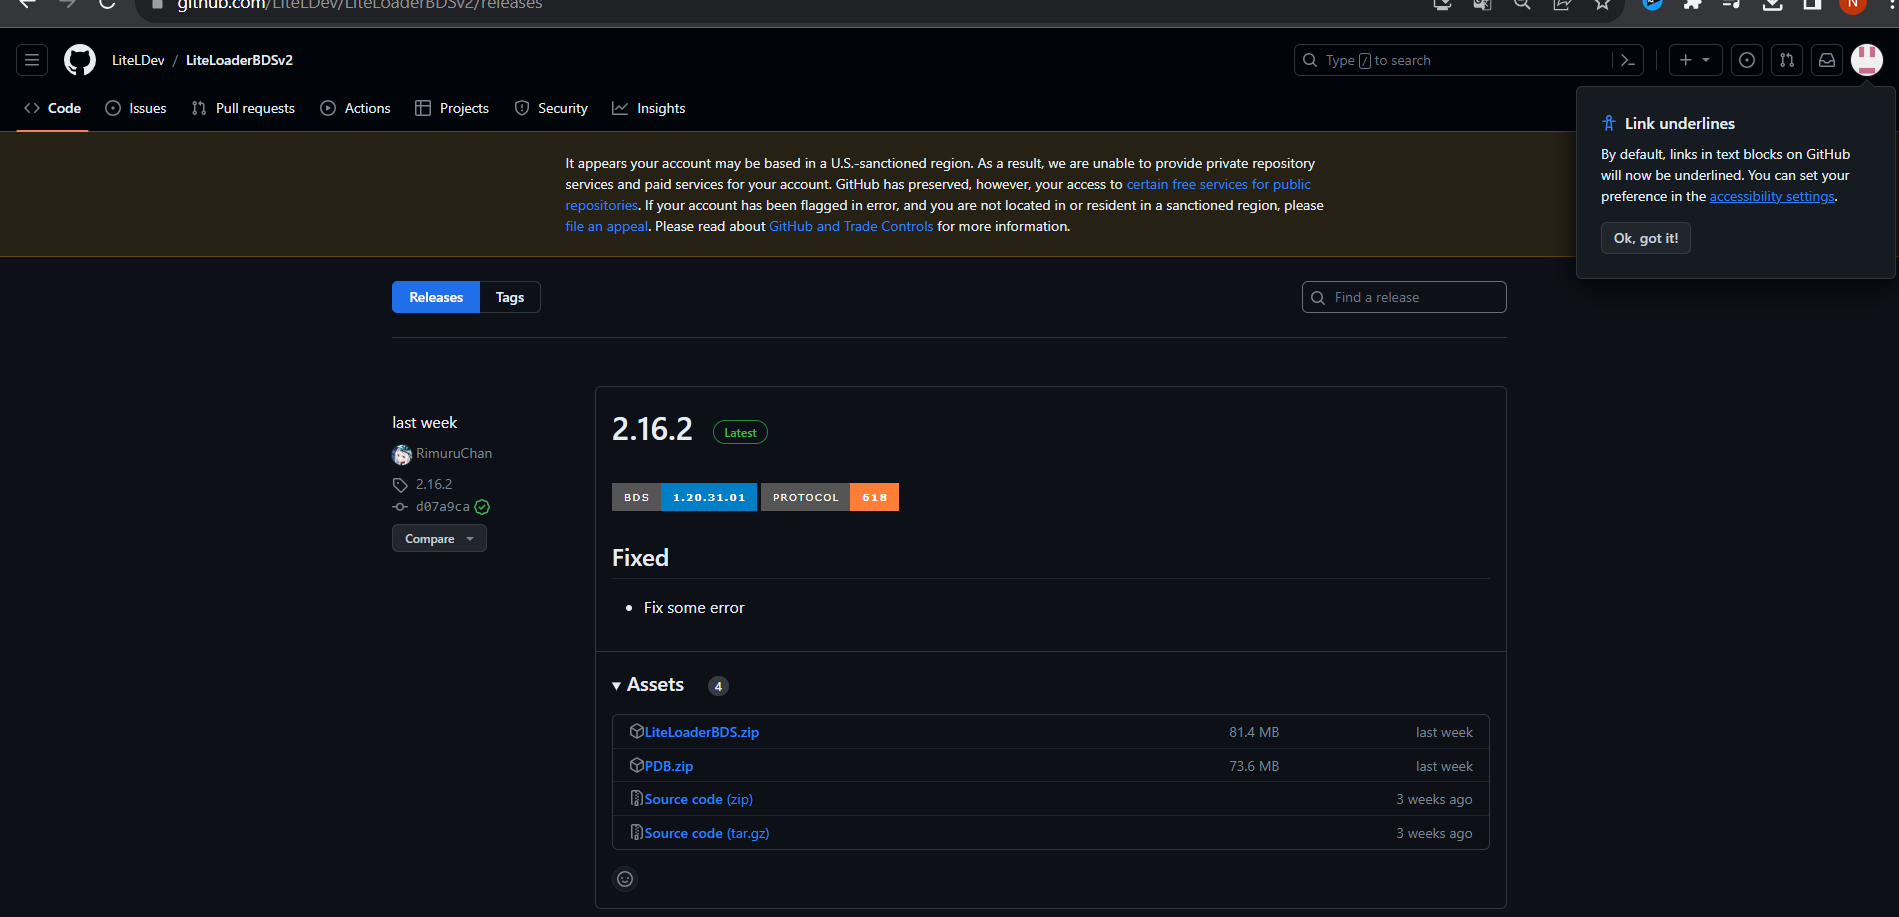This screenshot has height=917, width=1899.
Task: Open the Issues repository tab
Action: tap(136, 108)
